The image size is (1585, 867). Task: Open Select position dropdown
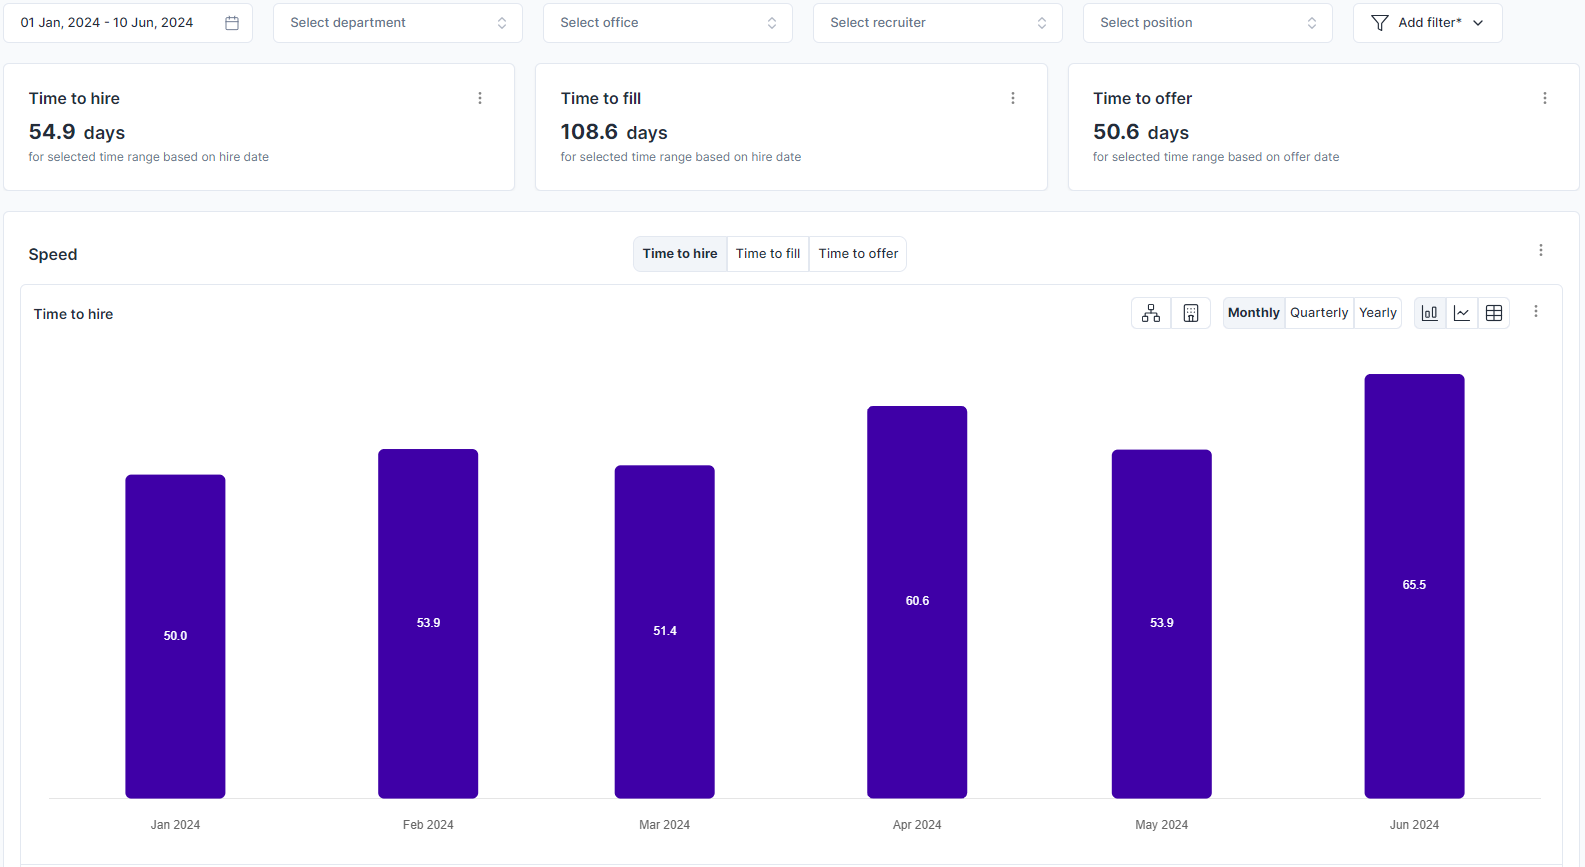[x=1208, y=23]
